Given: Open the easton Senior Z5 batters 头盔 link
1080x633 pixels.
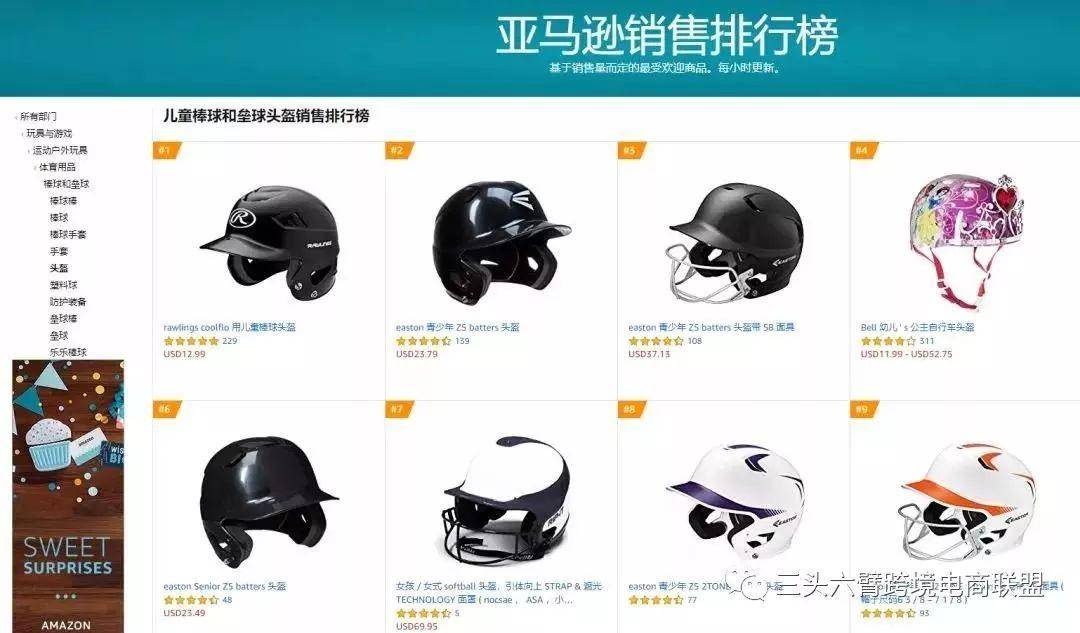Looking at the screenshot, I should pos(225,586).
